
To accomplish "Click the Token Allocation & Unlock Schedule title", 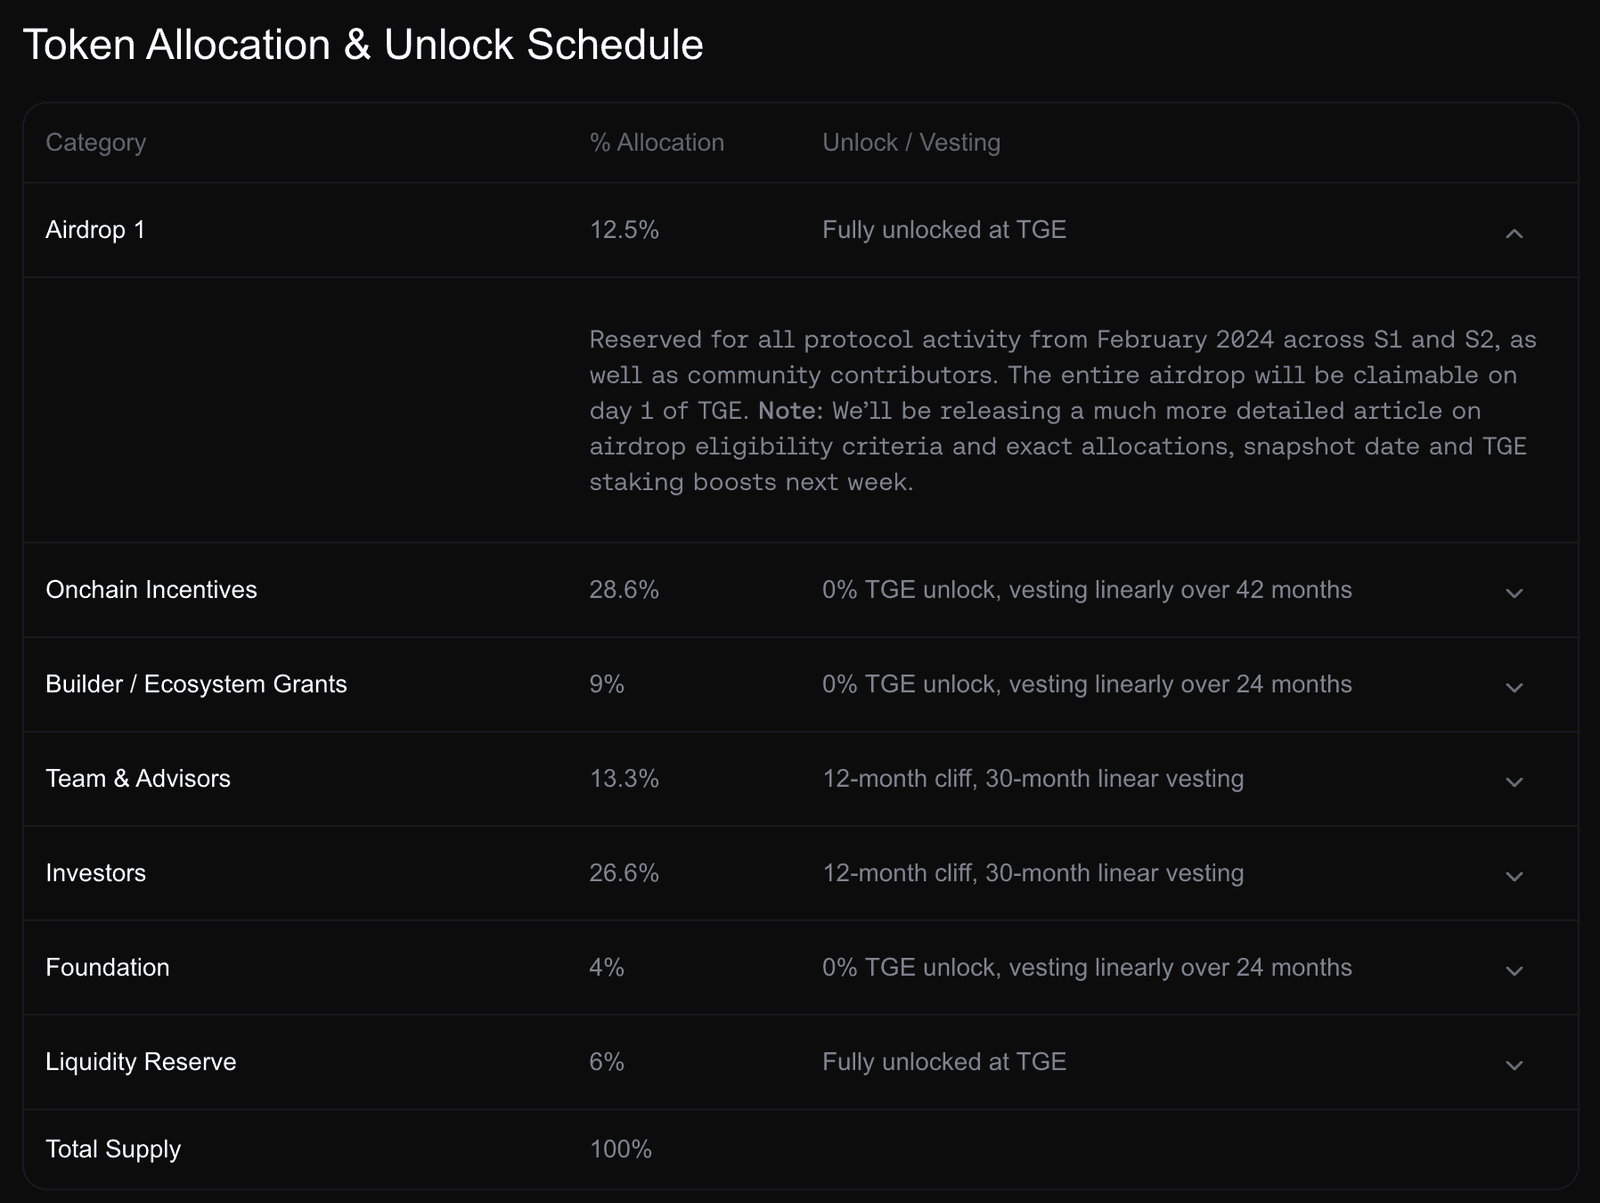I will (x=364, y=44).
